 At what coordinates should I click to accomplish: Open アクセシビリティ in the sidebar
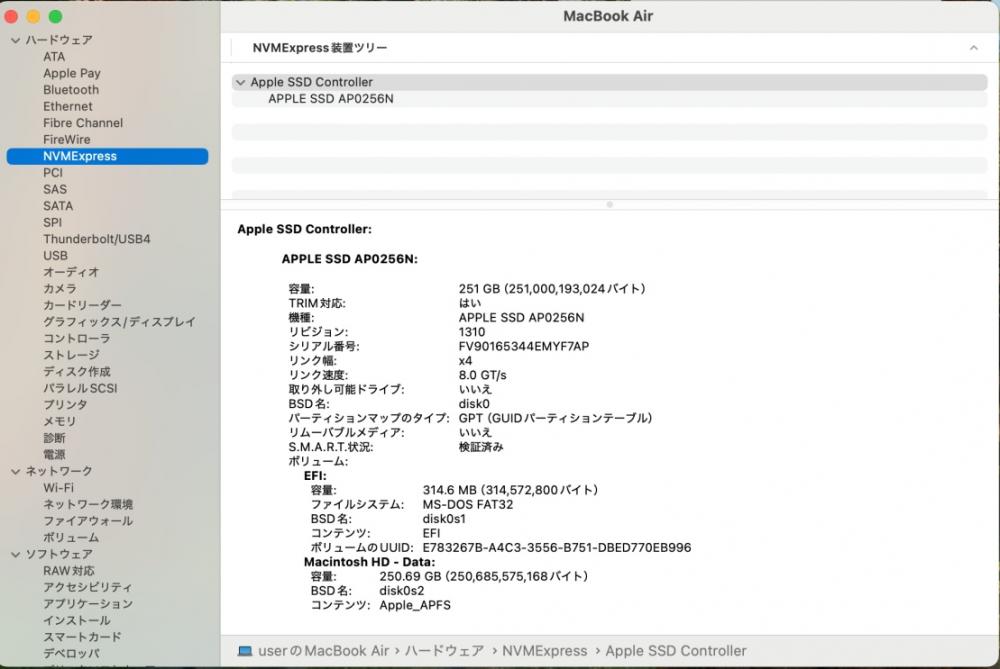(x=87, y=587)
